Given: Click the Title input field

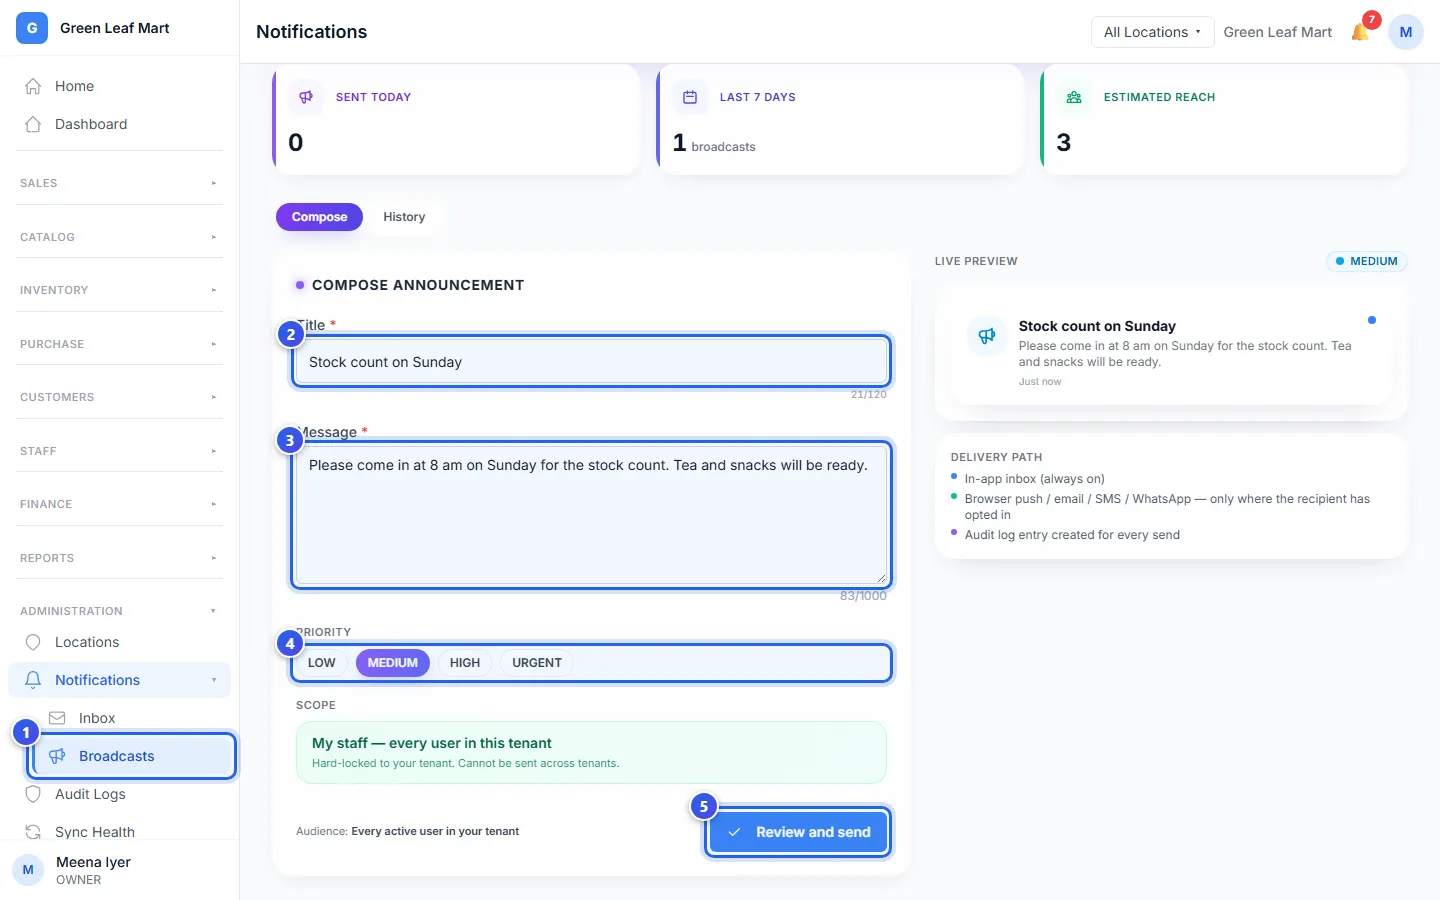Looking at the screenshot, I should pyautogui.click(x=591, y=362).
